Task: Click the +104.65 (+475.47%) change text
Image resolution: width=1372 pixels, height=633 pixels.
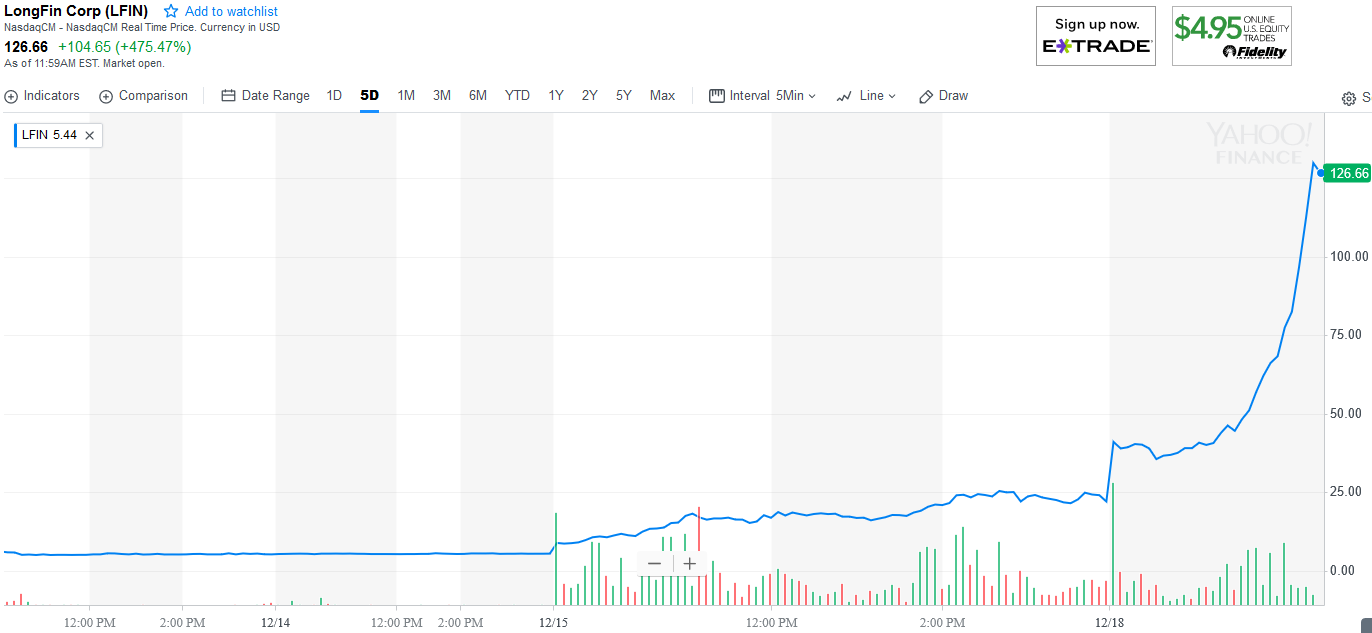Action: pyautogui.click(x=124, y=47)
